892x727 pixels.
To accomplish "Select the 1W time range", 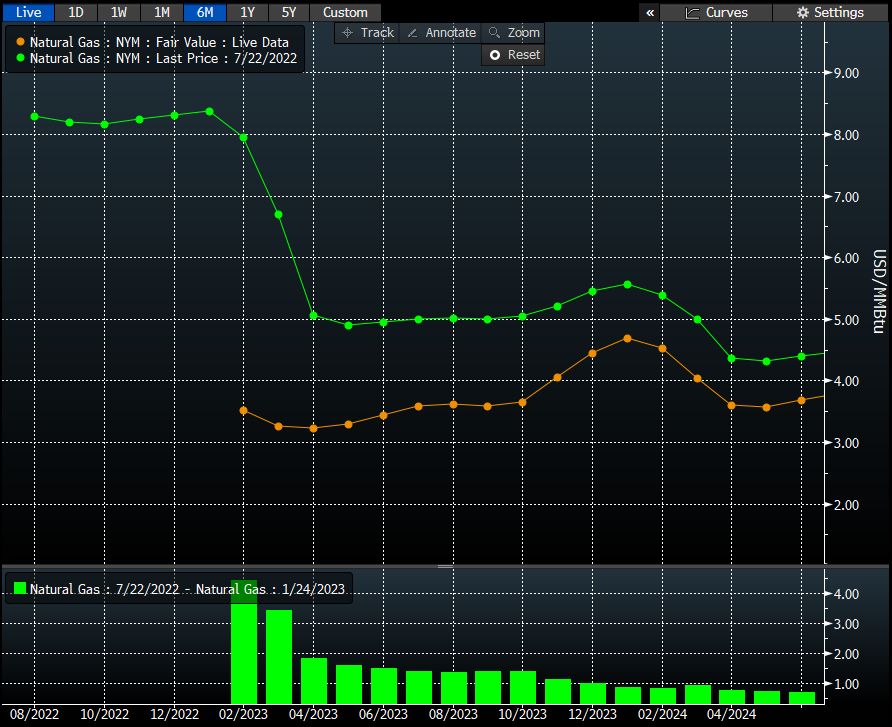I will click(119, 12).
